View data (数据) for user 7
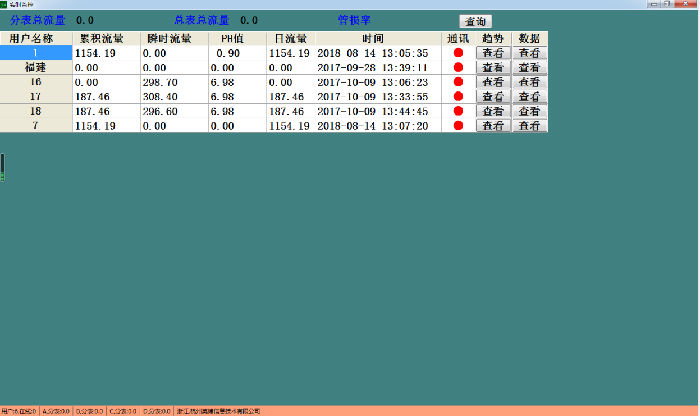700x416 pixels. [x=530, y=126]
